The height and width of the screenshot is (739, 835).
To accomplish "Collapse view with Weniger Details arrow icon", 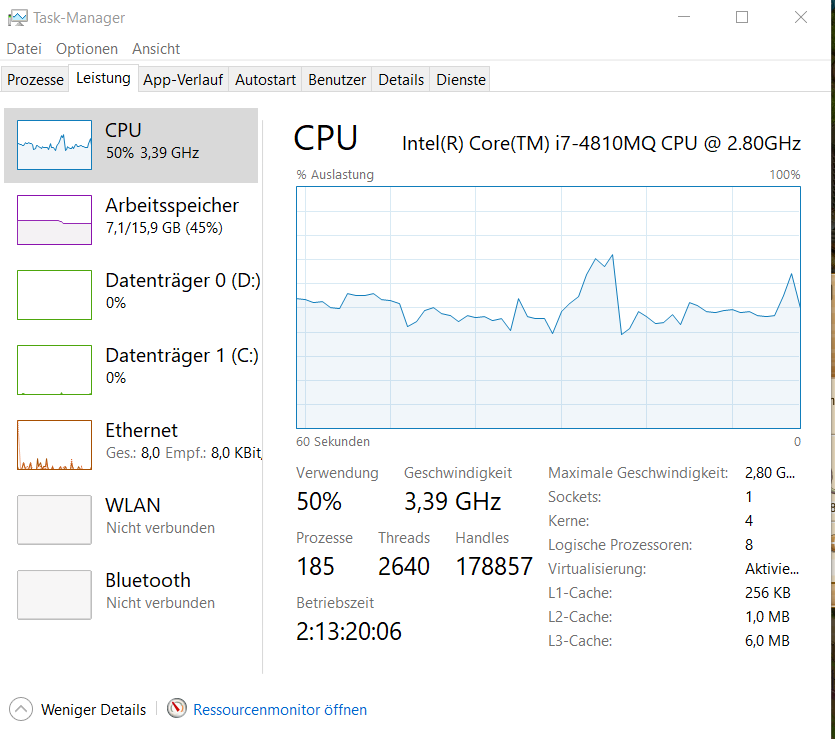I will pos(21,709).
